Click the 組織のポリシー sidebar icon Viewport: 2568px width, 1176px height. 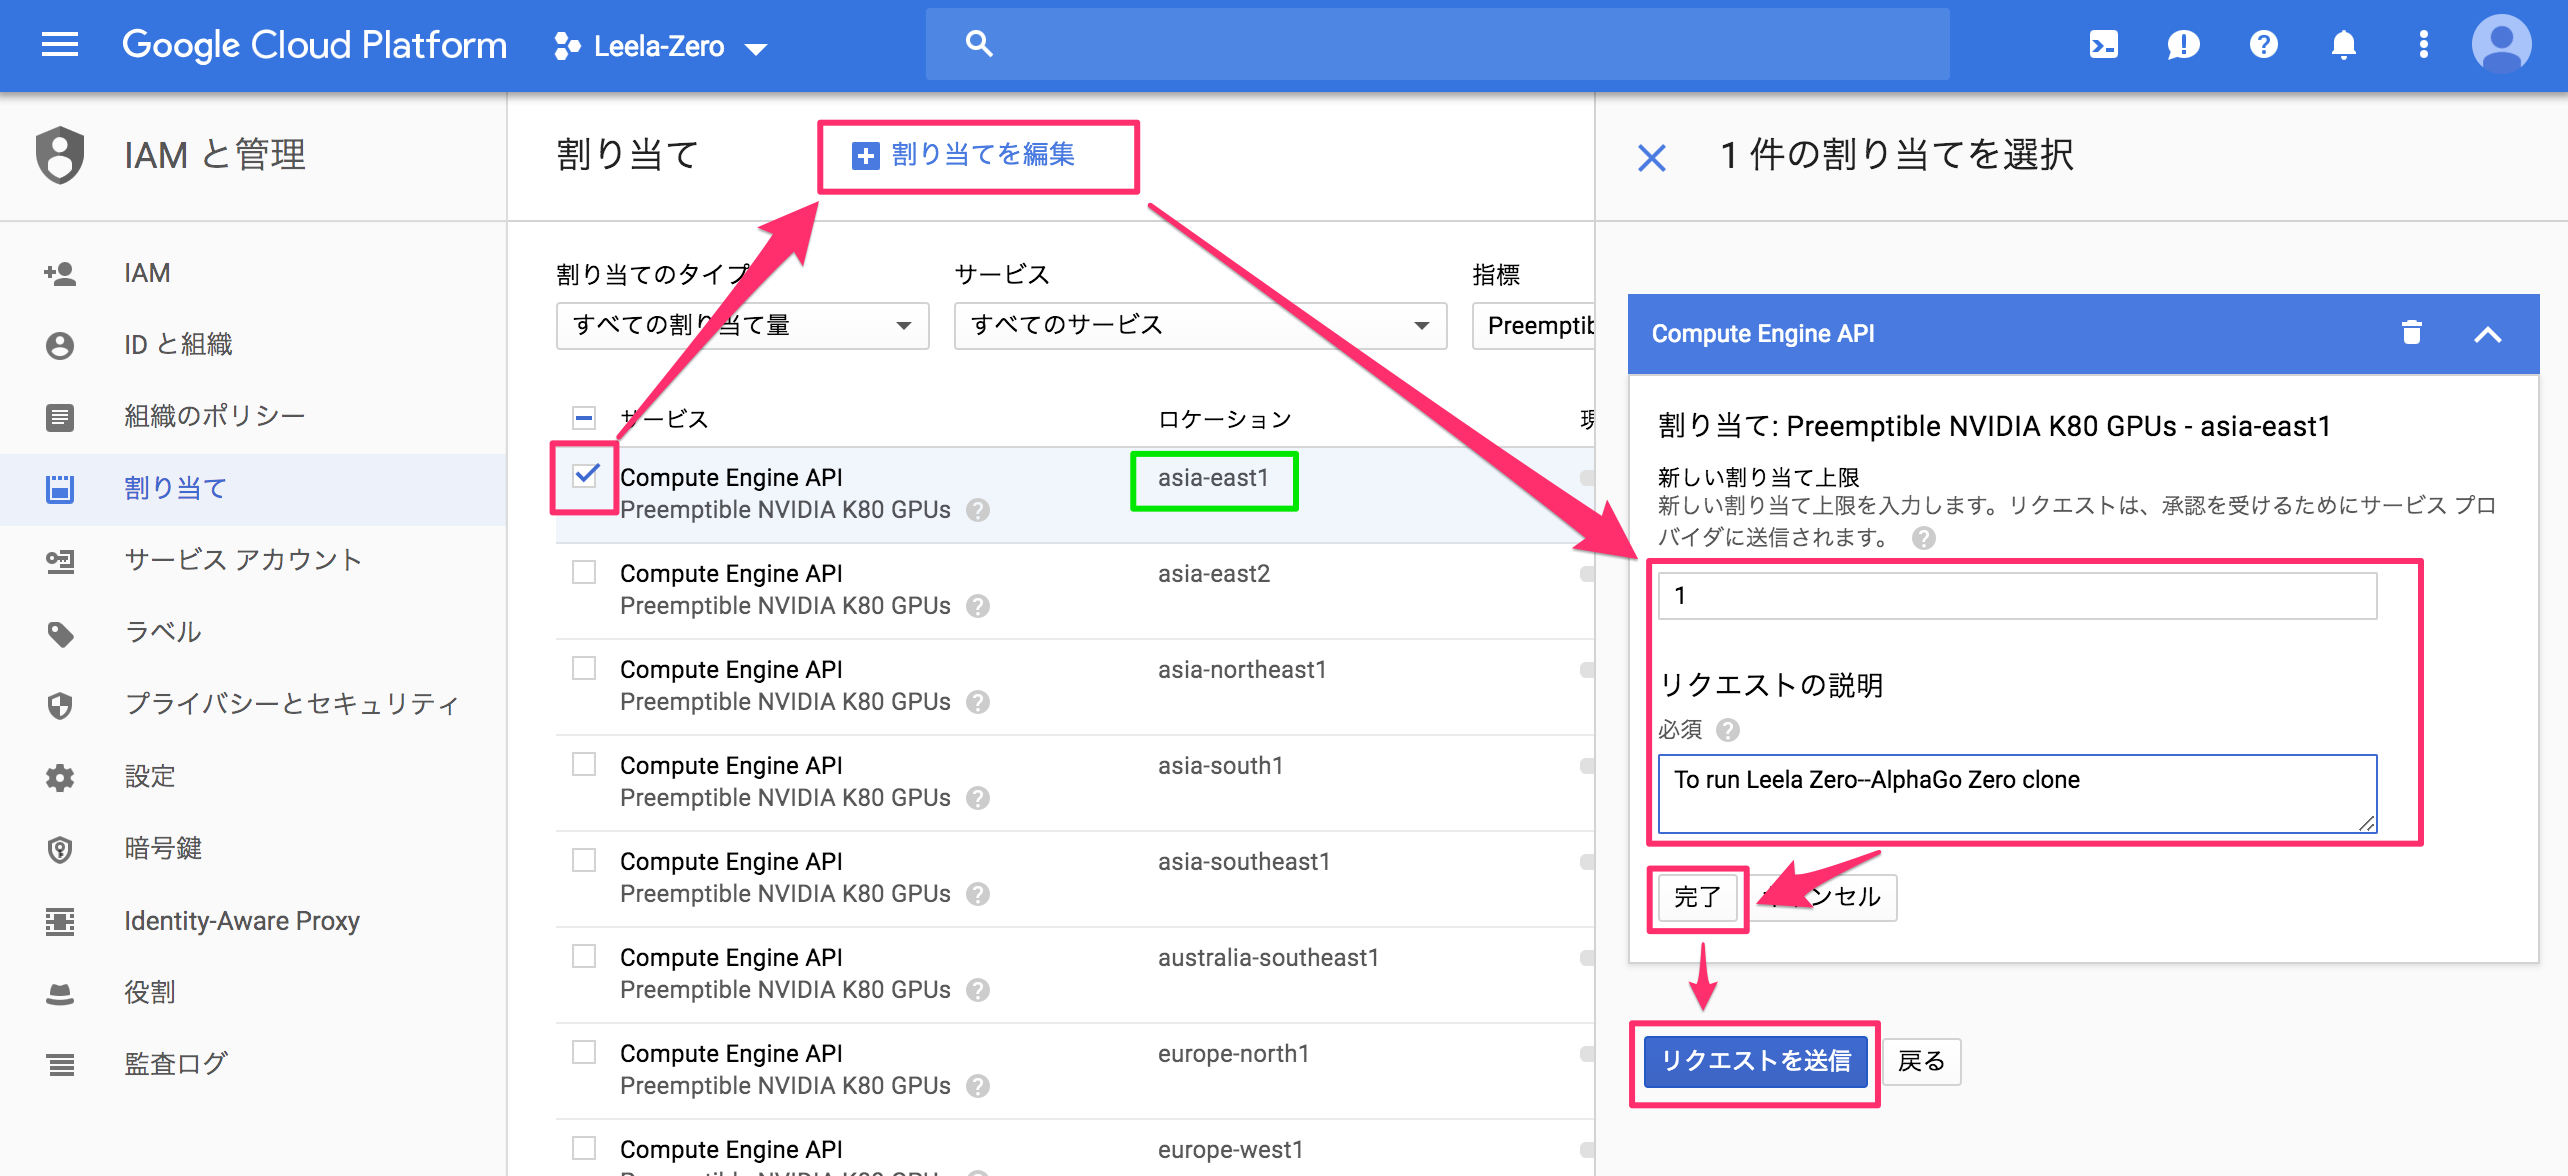(60, 417)
